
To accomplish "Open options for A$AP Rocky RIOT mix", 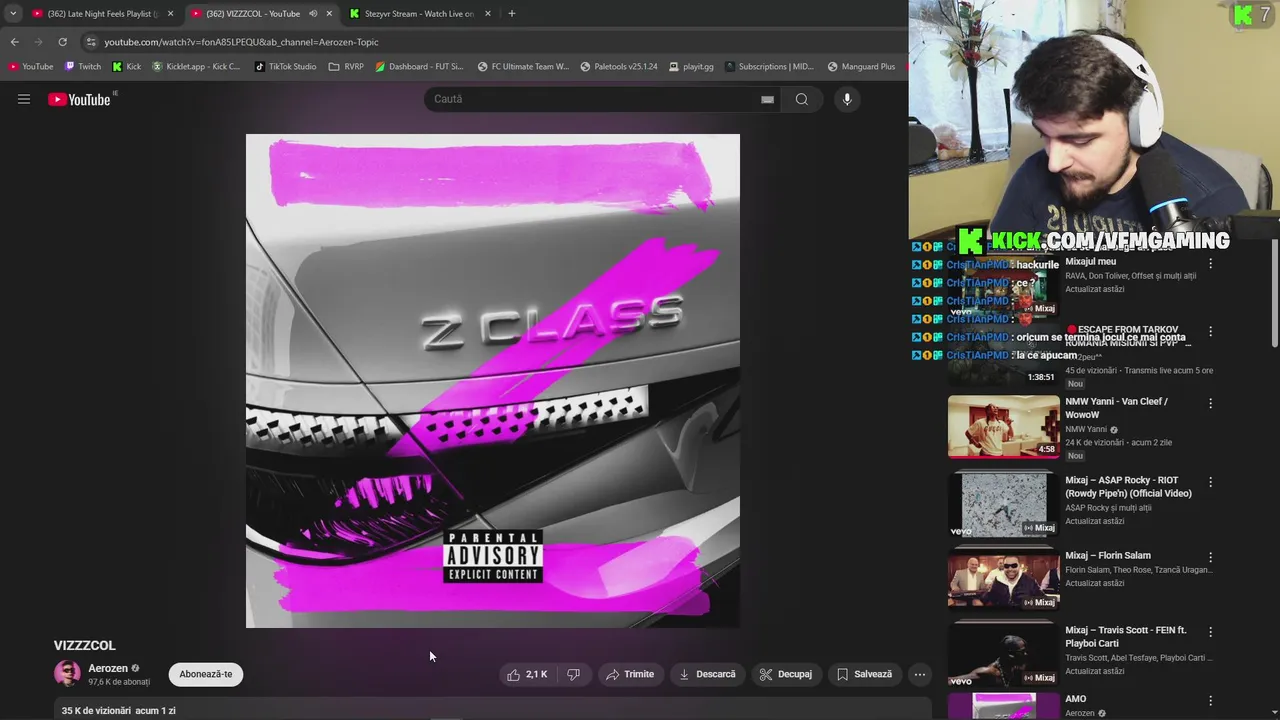I will [x=1210, y=482].
